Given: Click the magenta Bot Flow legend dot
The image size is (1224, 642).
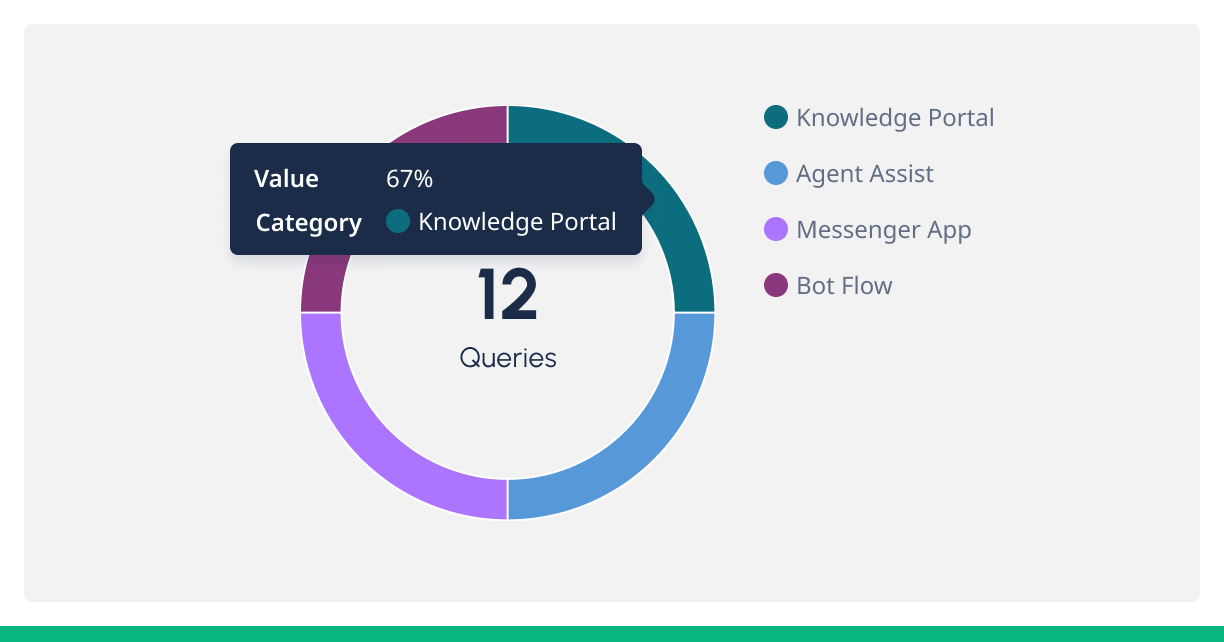Looking at the screenshot, I should (776, 286).
